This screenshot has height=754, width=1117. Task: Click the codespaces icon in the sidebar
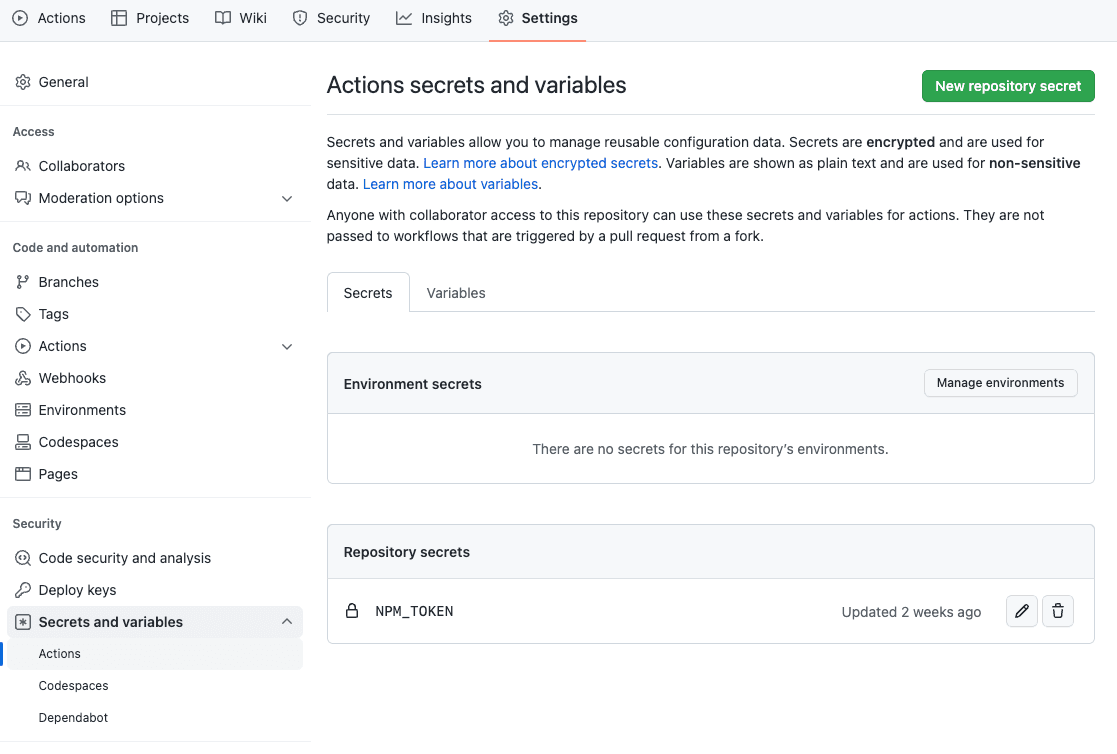23,442
